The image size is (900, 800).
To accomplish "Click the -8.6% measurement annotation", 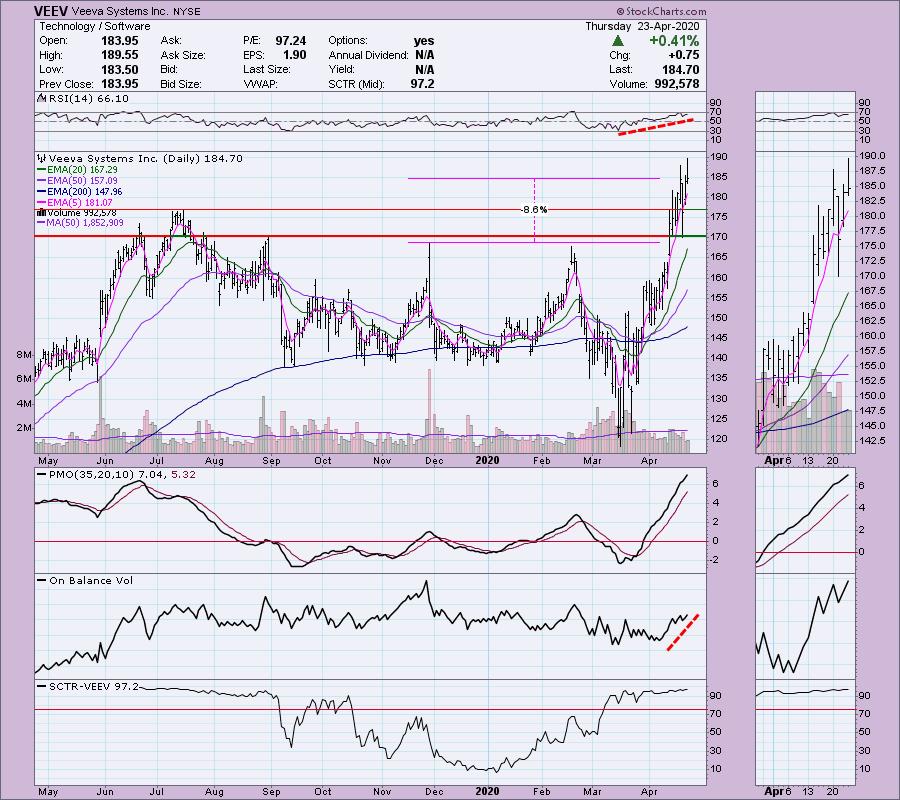I will point(534,209).
